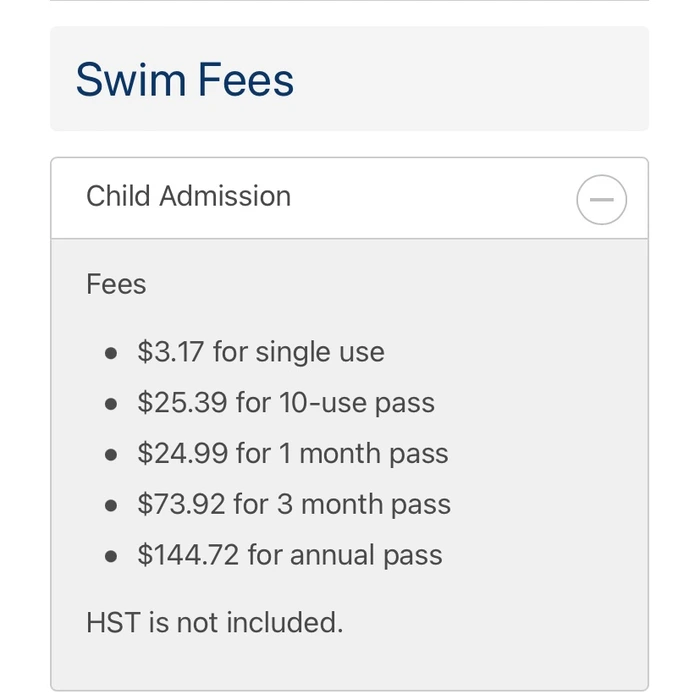Click the bullet beside the 3 month pass
This screenshot has height=700, width=700.
[110, 506]
